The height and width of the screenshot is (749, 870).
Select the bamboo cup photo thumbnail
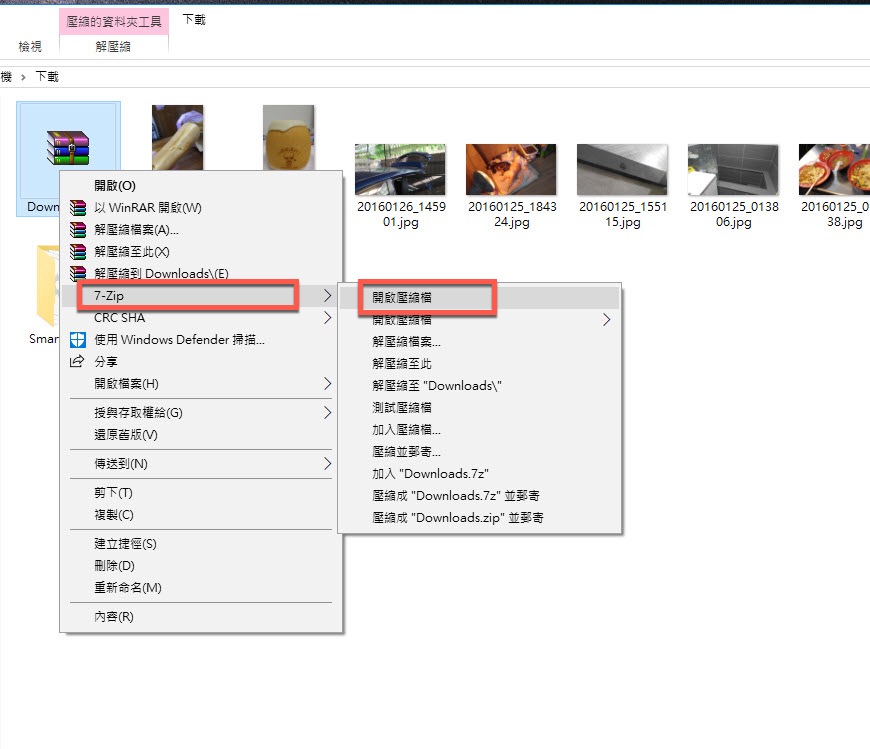289,138
